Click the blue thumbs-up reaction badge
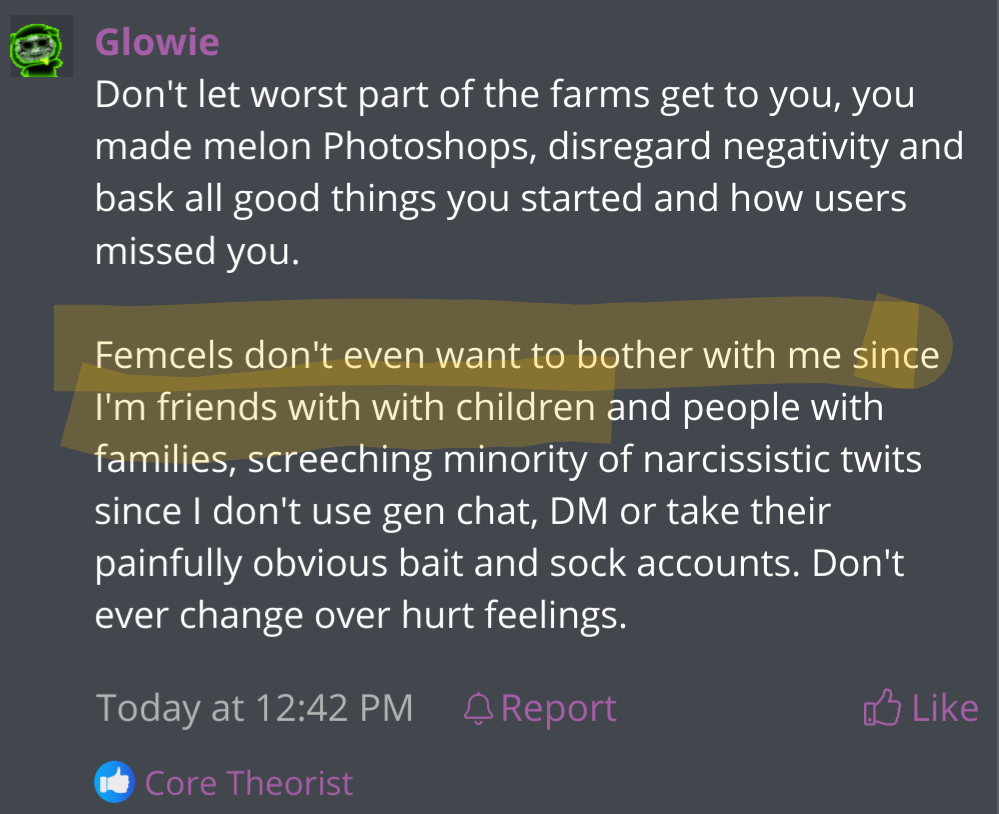Viewport: 999px width, 814px height. (114, 782)
